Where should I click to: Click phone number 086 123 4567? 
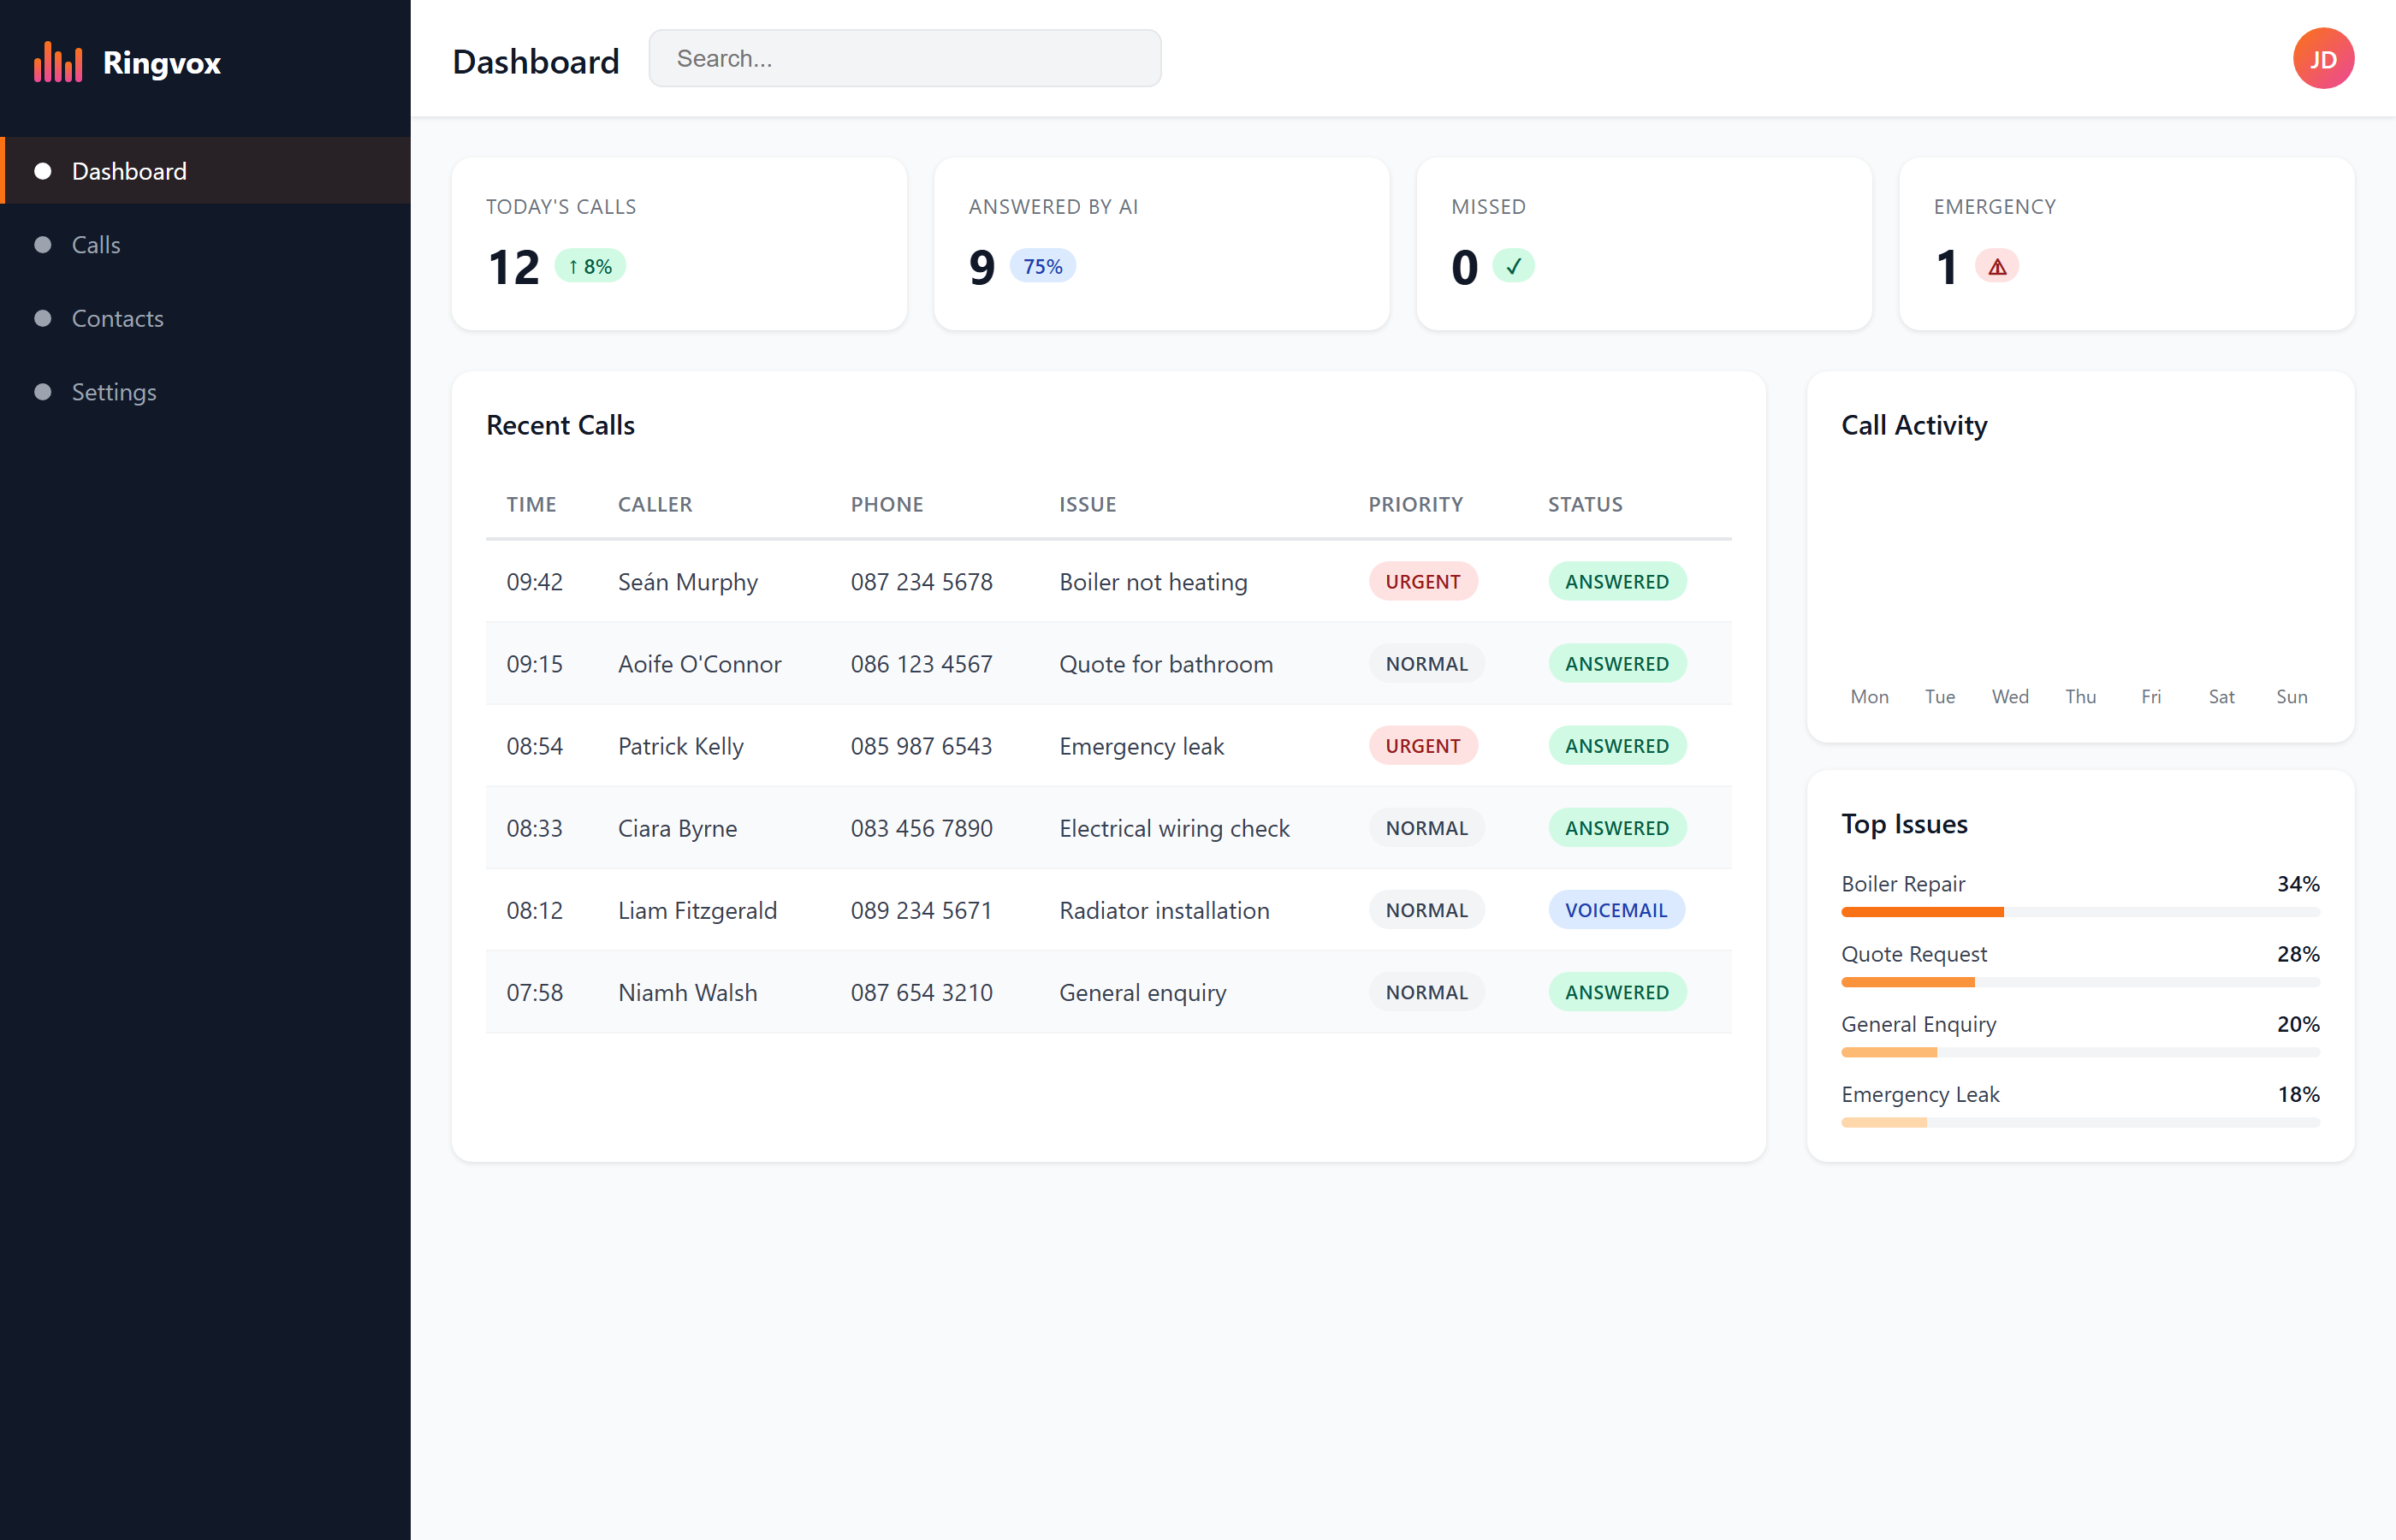pos(920,664)
